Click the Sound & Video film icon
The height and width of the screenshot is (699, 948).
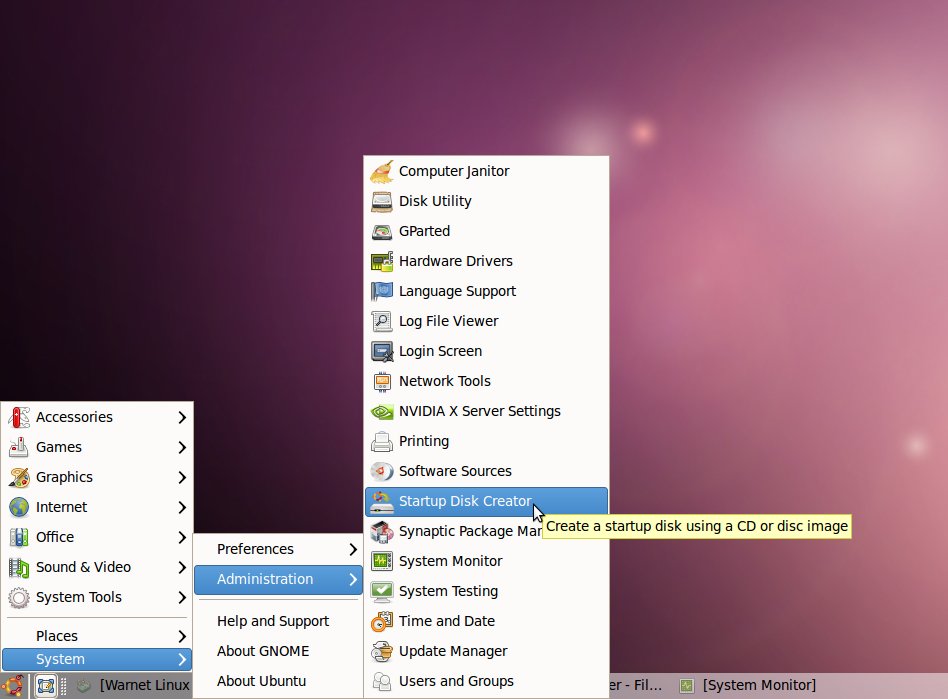tap(19, 567)
